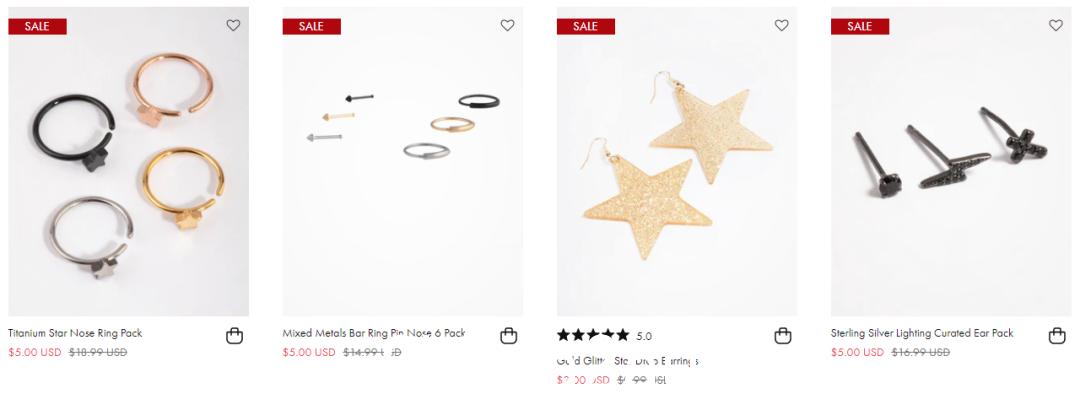This screenshot has height=394, width=1080.
Task: Add Mixed Metals Nose 6 Pack to bag
Action: pos(508,336)
